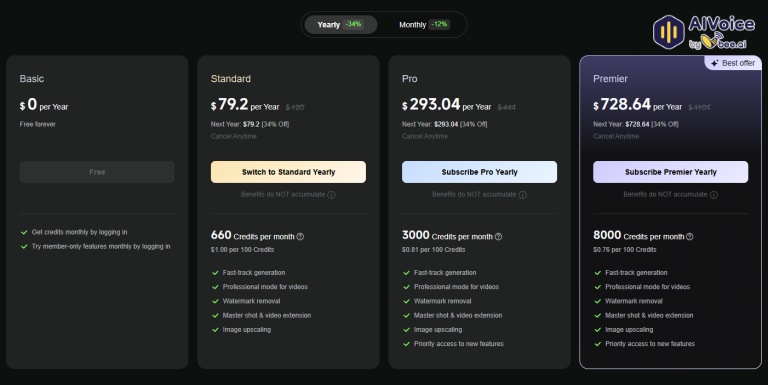Open the help icon next to 3000 Credits

[x=498, y=237]
